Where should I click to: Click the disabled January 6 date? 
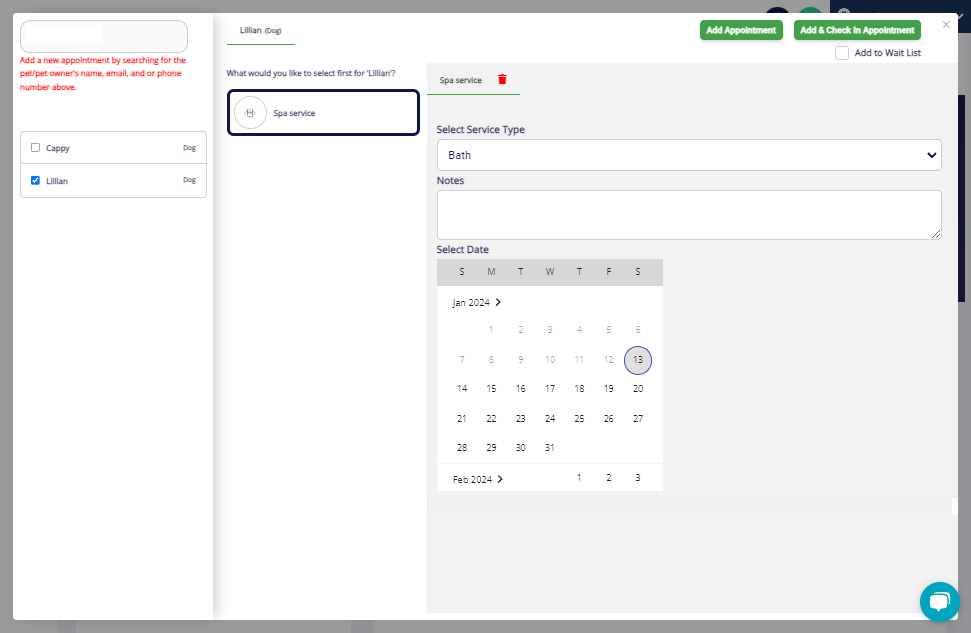point(638,330)
